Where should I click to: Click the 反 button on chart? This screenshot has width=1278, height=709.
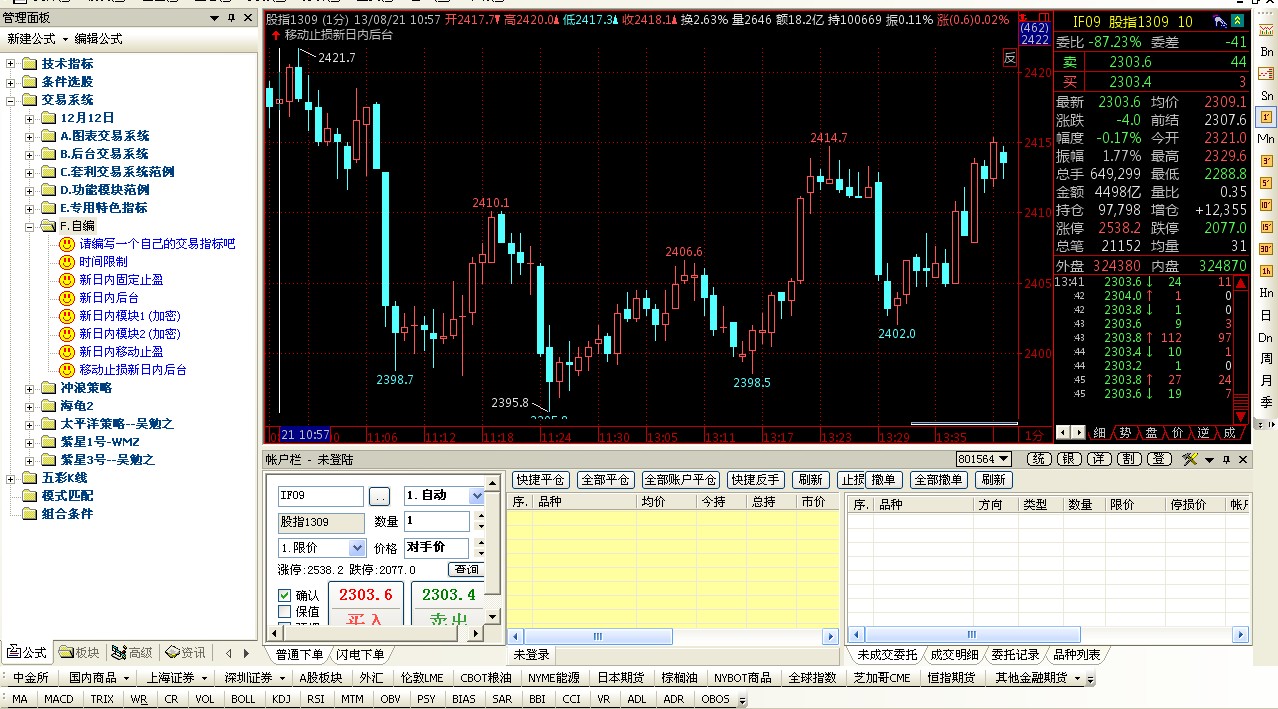click(1010, 58)
